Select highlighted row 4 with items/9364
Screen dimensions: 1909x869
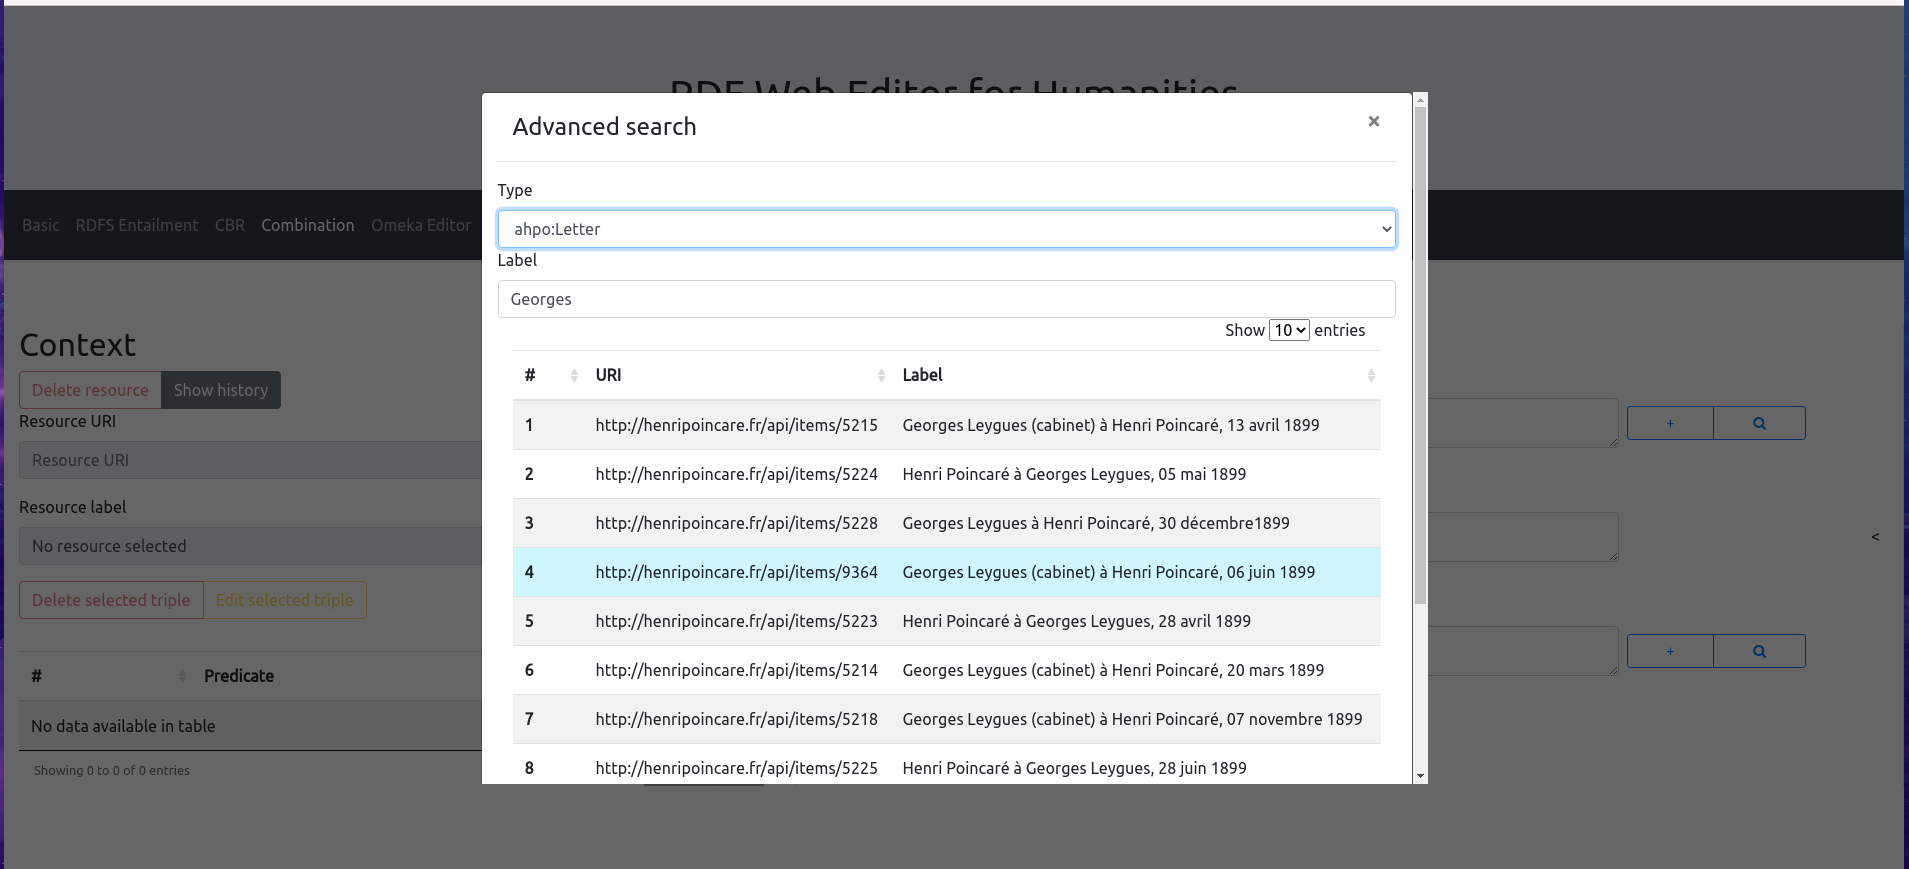click(736, 572)
